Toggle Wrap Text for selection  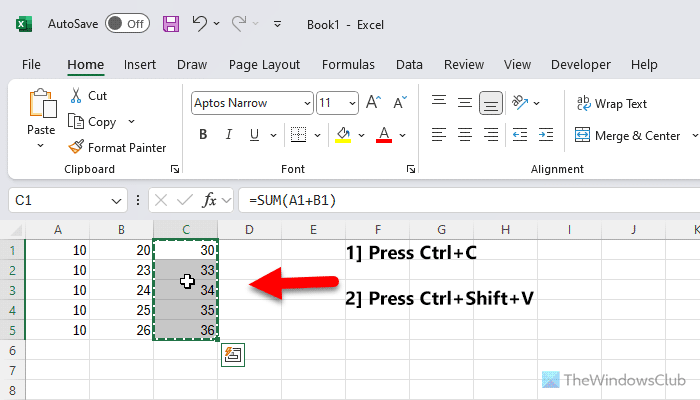[x=612, y=103]
